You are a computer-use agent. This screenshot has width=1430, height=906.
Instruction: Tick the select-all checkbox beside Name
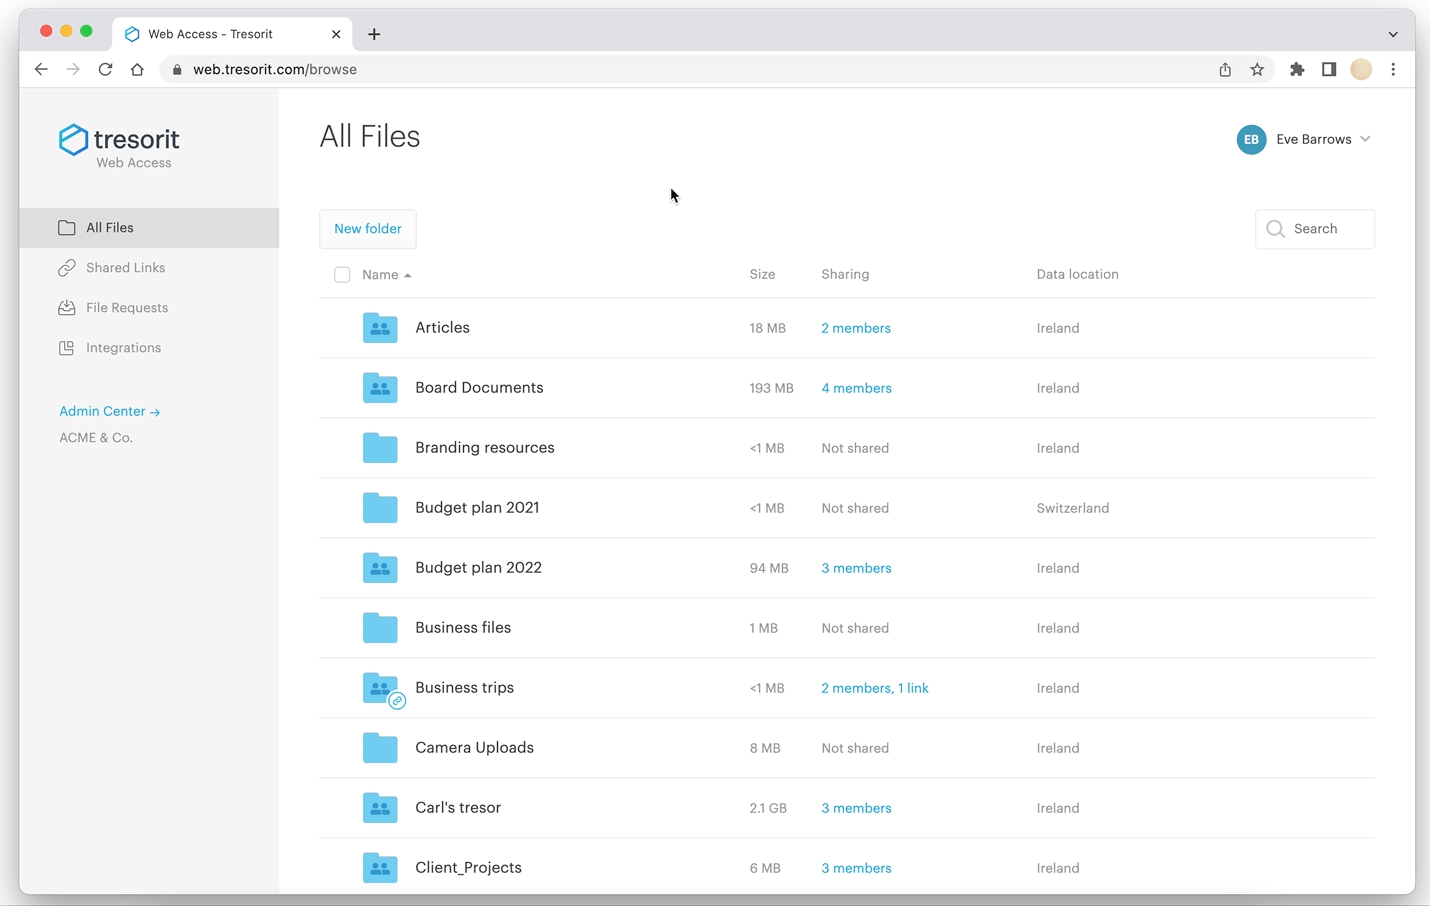click(342, 274)
